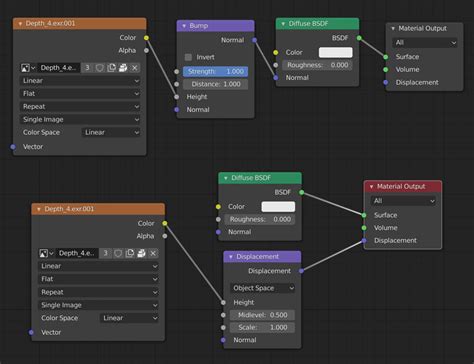Image resolution: width=474 pixels, height=364 pixels.
Task: Open Repeat dropdown in Displacement-linked image node
Action: pos(98,292)
